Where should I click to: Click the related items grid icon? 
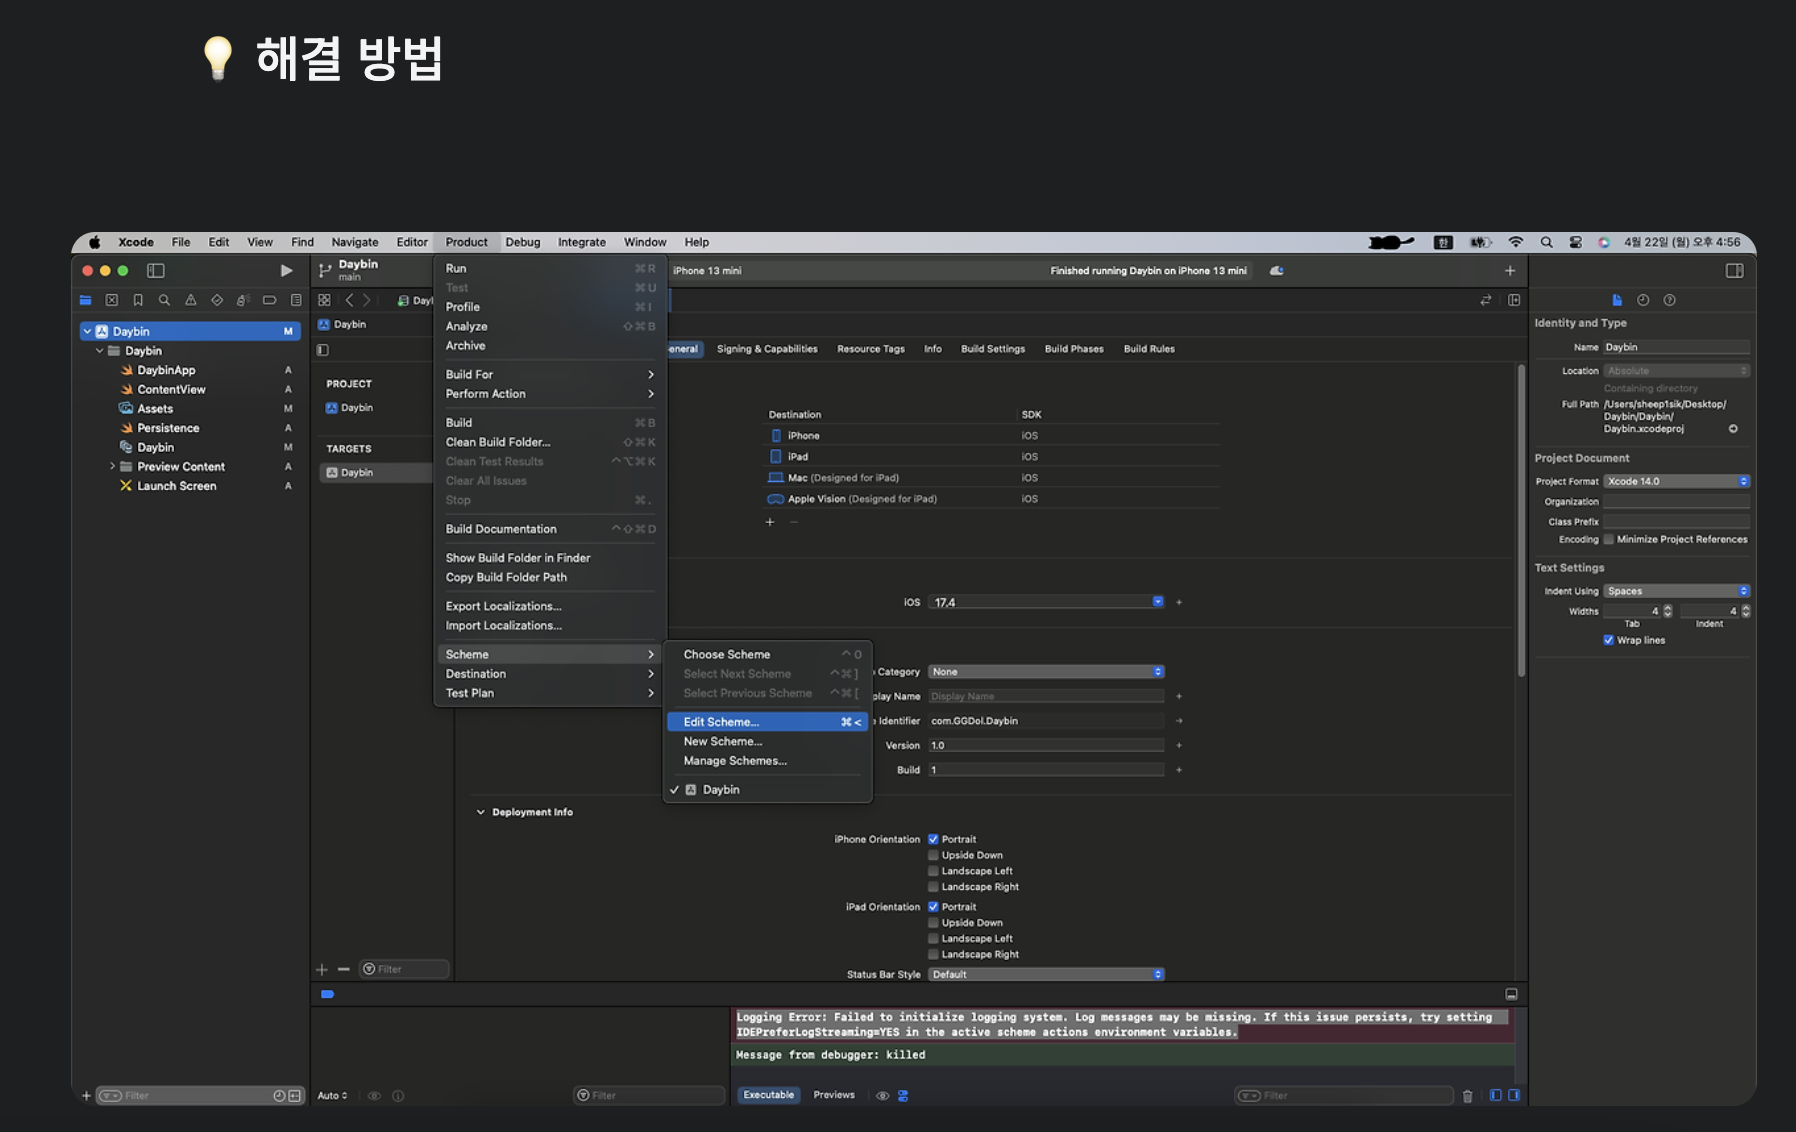click(324, 300)
